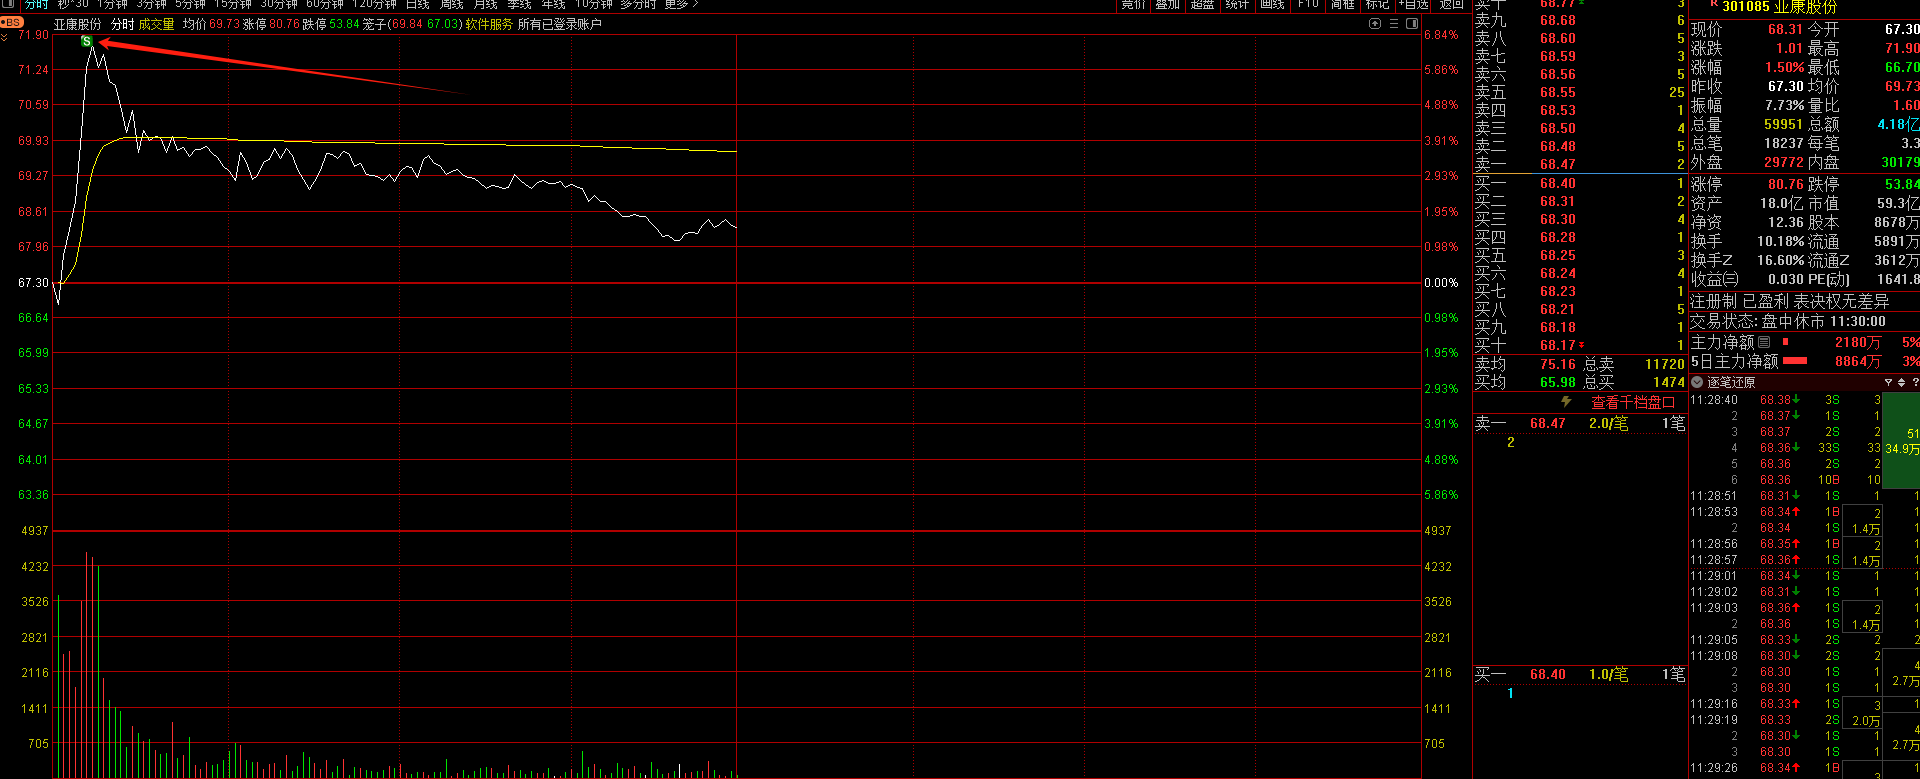This screenshot has height=779, width=1920.
Task: Click the 301085 亚康股份 title in the quote panel
Action: coord(1780,7)
